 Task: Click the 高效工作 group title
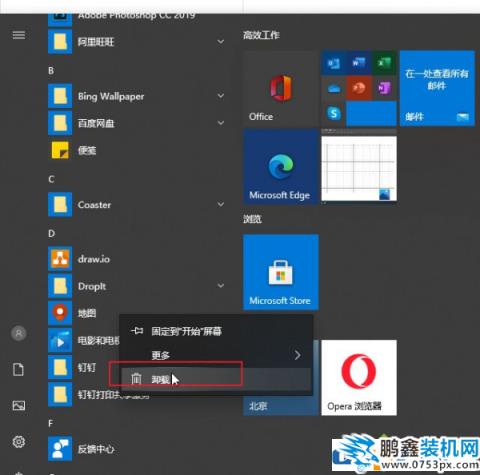[261, 35]
